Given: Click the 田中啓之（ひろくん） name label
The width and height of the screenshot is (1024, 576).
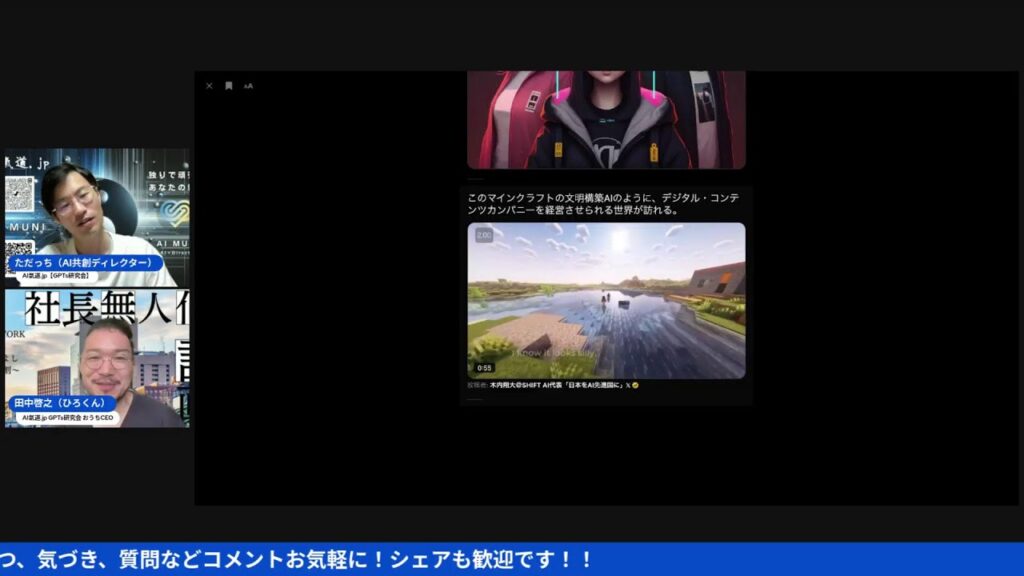Looking at the screenshot, I should coord(63,403).
